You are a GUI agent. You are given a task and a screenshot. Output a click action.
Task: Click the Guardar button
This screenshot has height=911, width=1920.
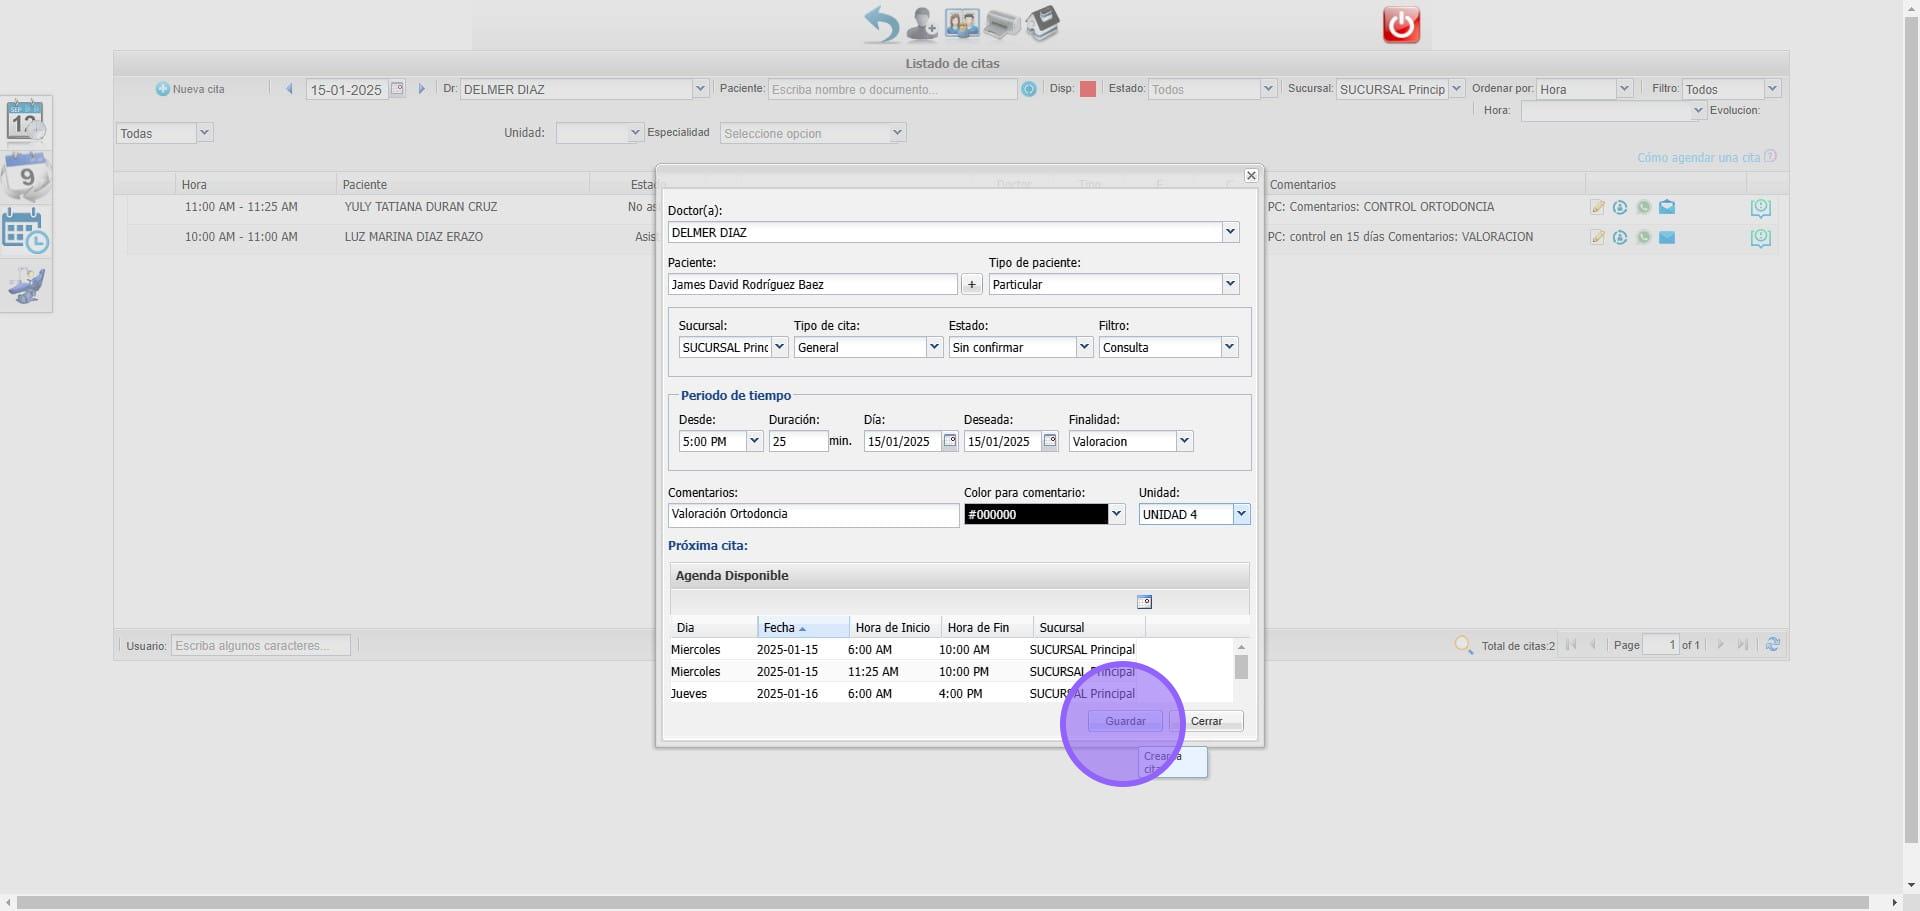tap(1125, 721)
